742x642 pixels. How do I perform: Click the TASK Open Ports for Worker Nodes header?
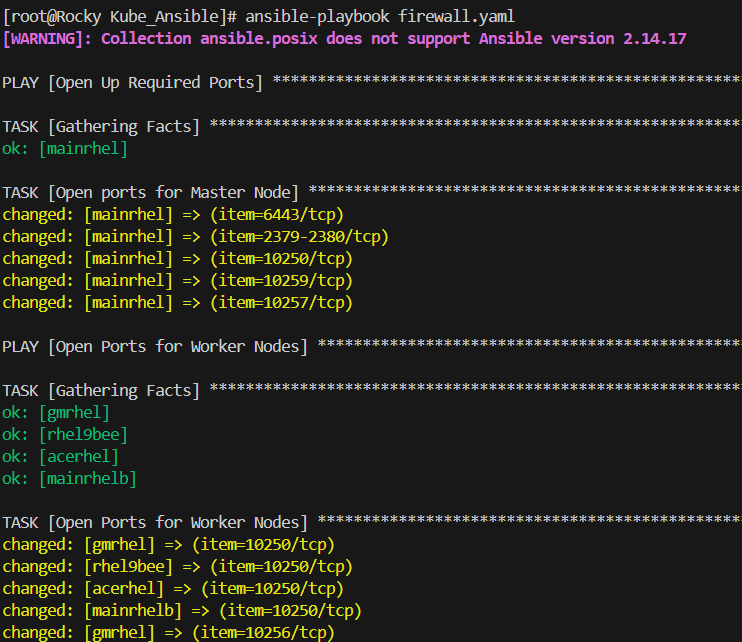(155, 522)
